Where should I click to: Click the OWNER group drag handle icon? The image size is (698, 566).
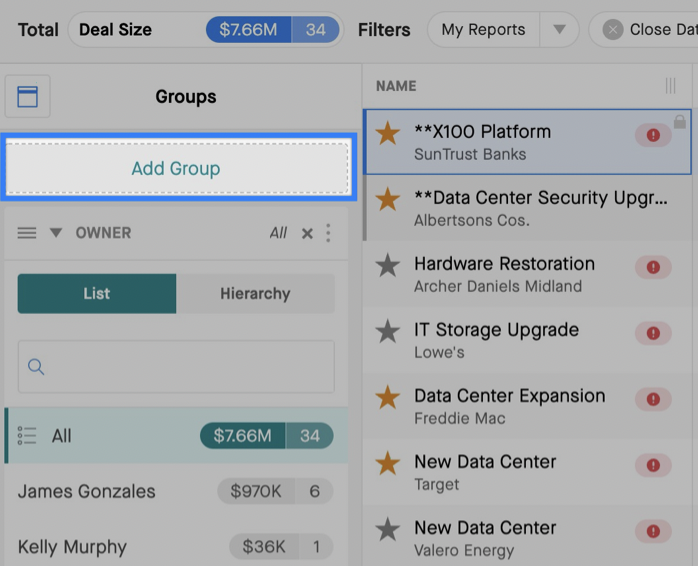27,233
